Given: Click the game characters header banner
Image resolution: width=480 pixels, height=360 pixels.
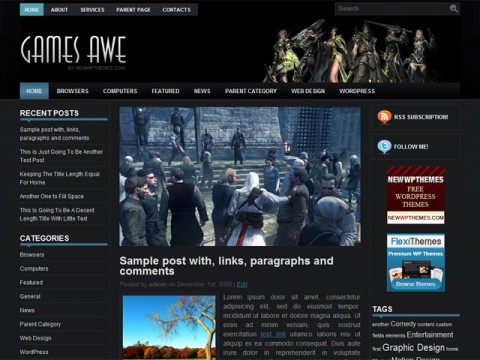Looking at the screenshot, I should click(350, 51).
